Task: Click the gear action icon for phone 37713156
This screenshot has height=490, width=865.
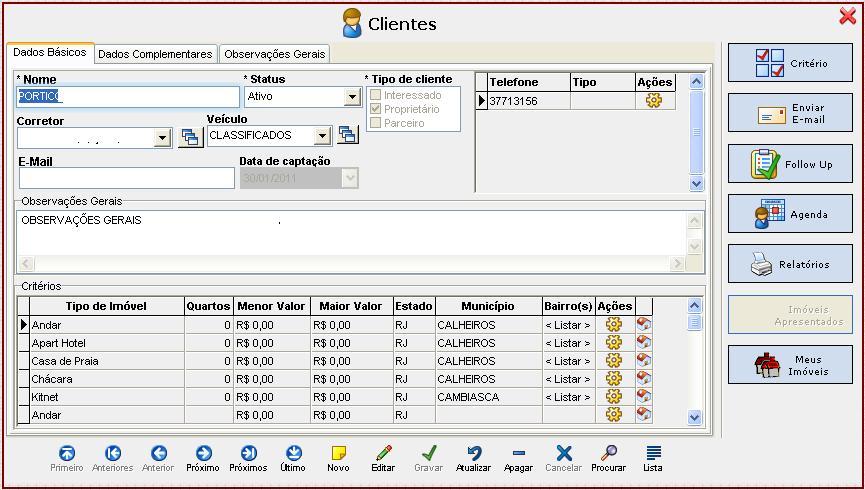Action: pyautogui.click(x=654, y=101)
